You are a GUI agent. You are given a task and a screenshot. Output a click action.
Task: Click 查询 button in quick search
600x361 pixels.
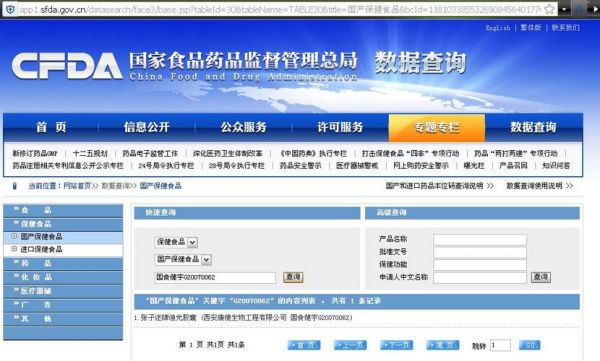(x=293, y=277)
